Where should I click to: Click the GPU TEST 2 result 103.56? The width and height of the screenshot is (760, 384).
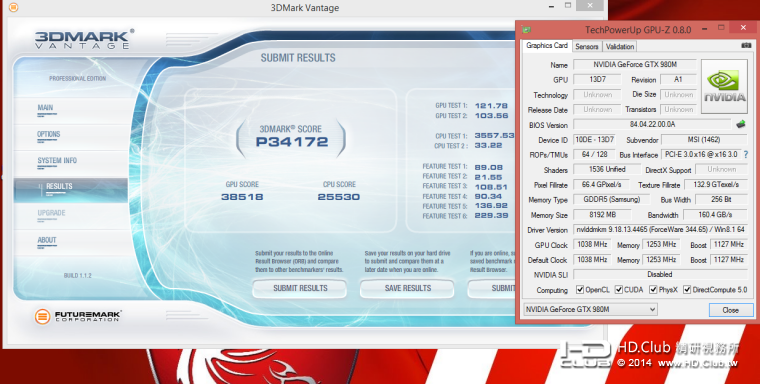[491, 115]
